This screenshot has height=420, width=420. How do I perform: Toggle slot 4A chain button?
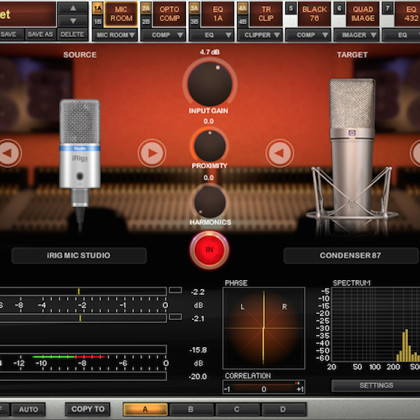click(243, 8)
